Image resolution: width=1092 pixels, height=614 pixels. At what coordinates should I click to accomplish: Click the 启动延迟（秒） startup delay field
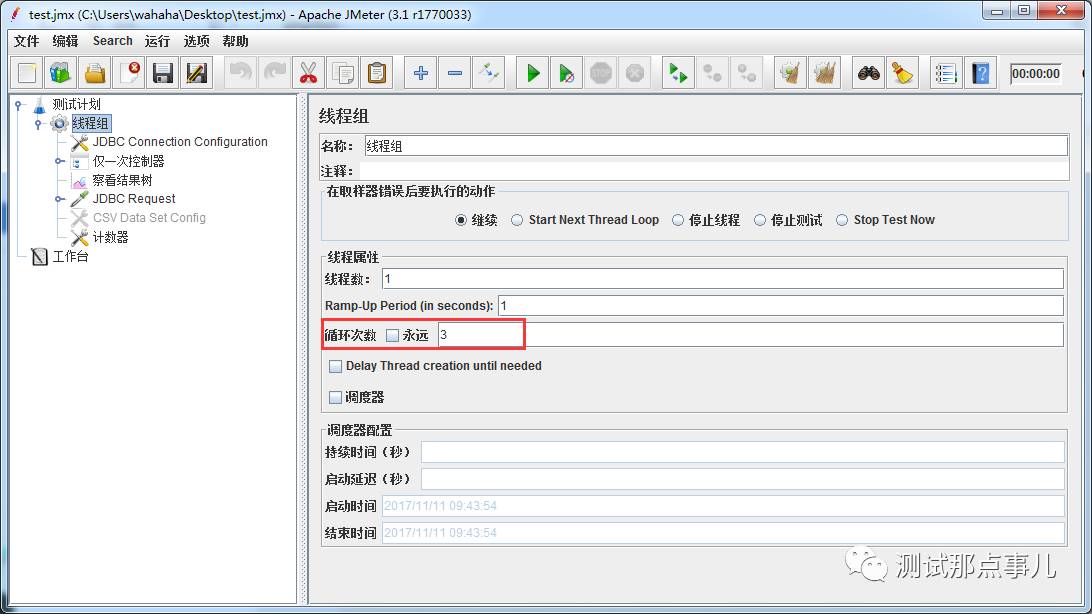tap(742, 479)
